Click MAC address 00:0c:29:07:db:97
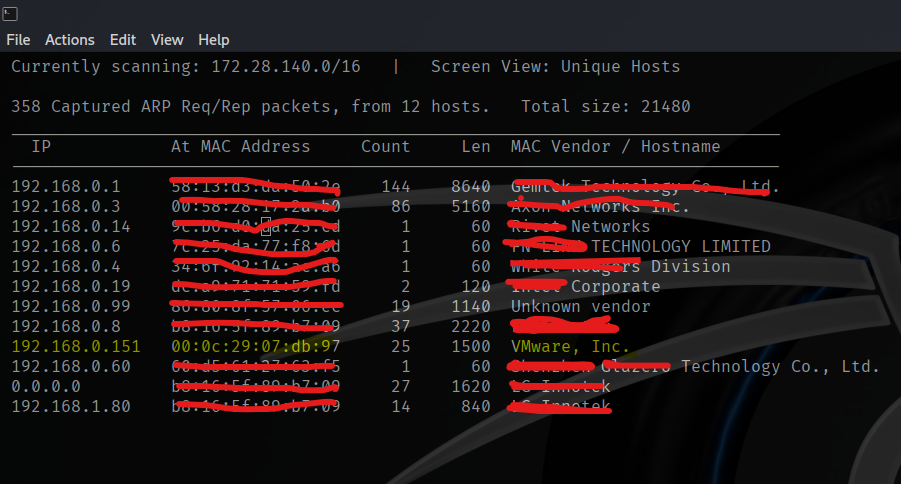 (x=255, y=346)
